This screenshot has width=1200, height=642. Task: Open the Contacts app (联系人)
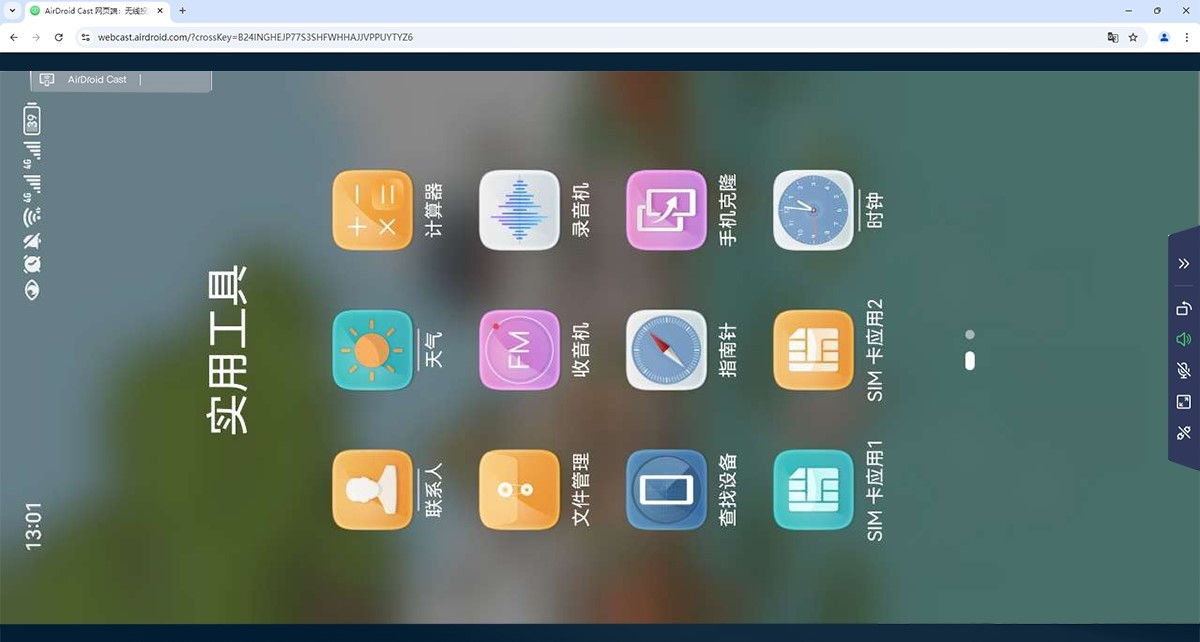coord(372,490)
